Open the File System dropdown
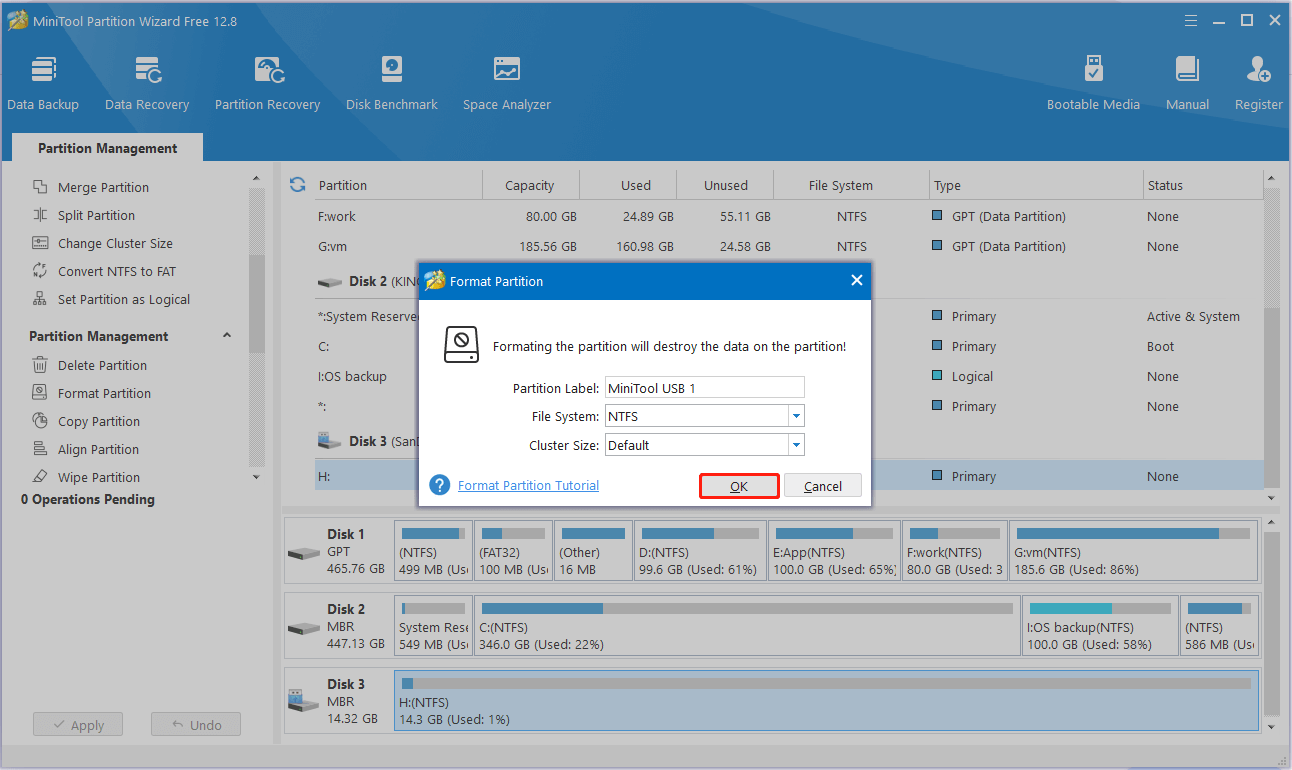This screenshot has width=1292, height=770. pos(796,416)
